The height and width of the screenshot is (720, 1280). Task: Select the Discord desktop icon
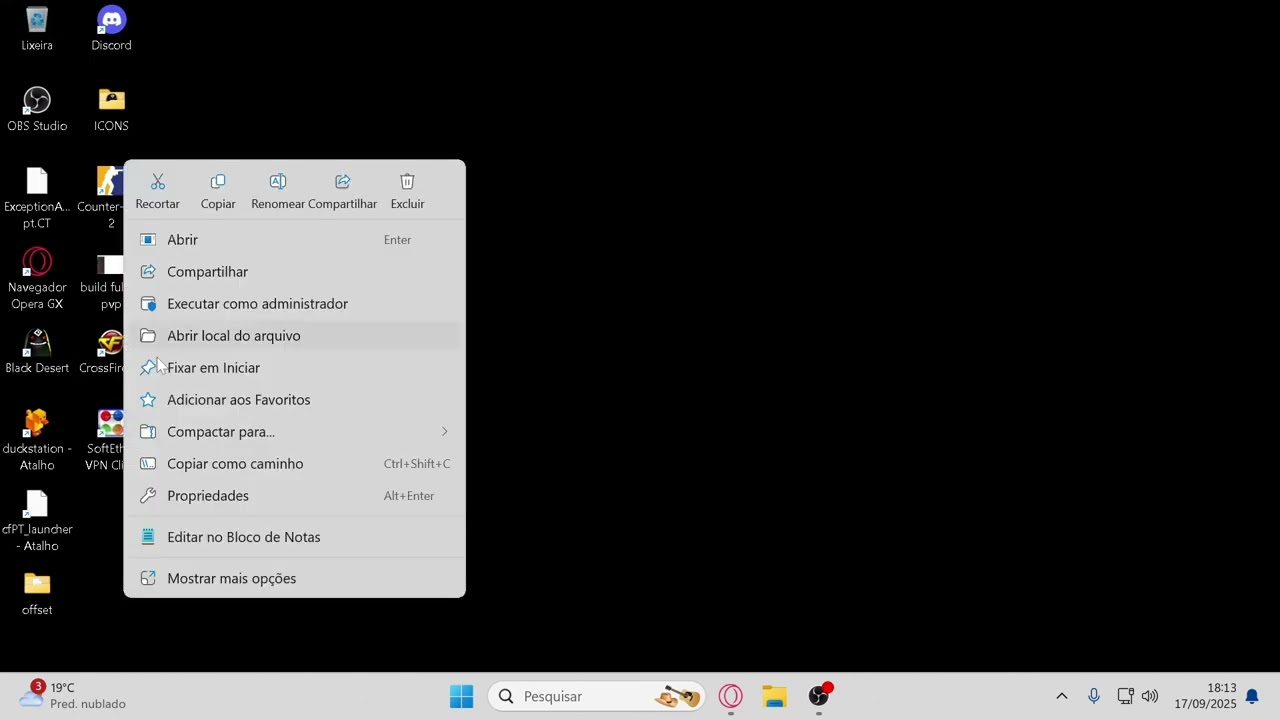[111, 29]
